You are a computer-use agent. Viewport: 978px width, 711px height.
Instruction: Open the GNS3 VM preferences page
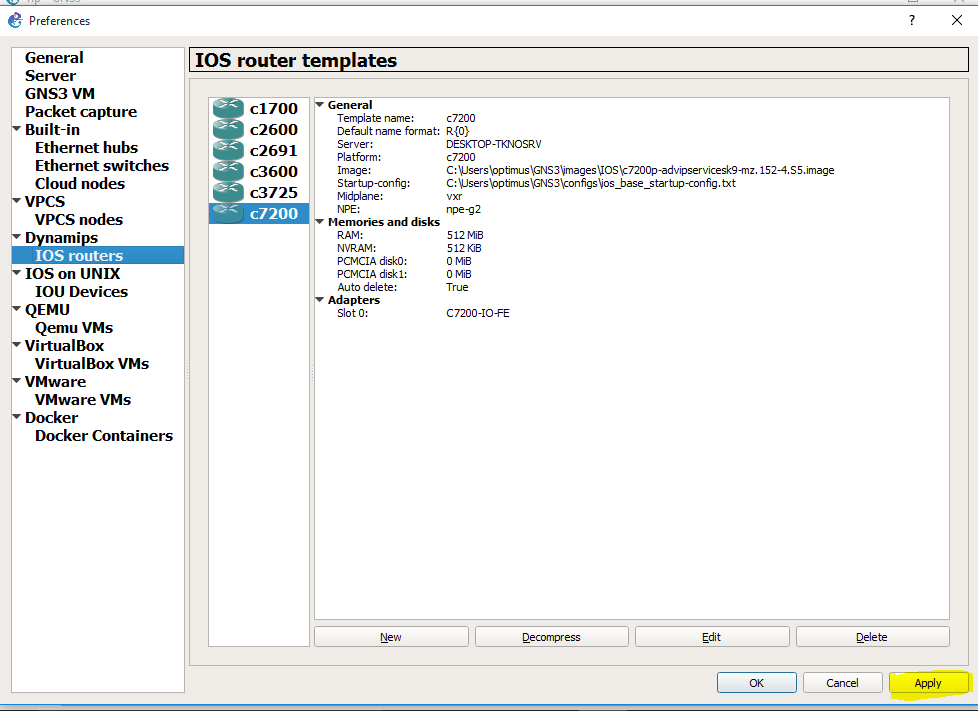click(60, 94)
